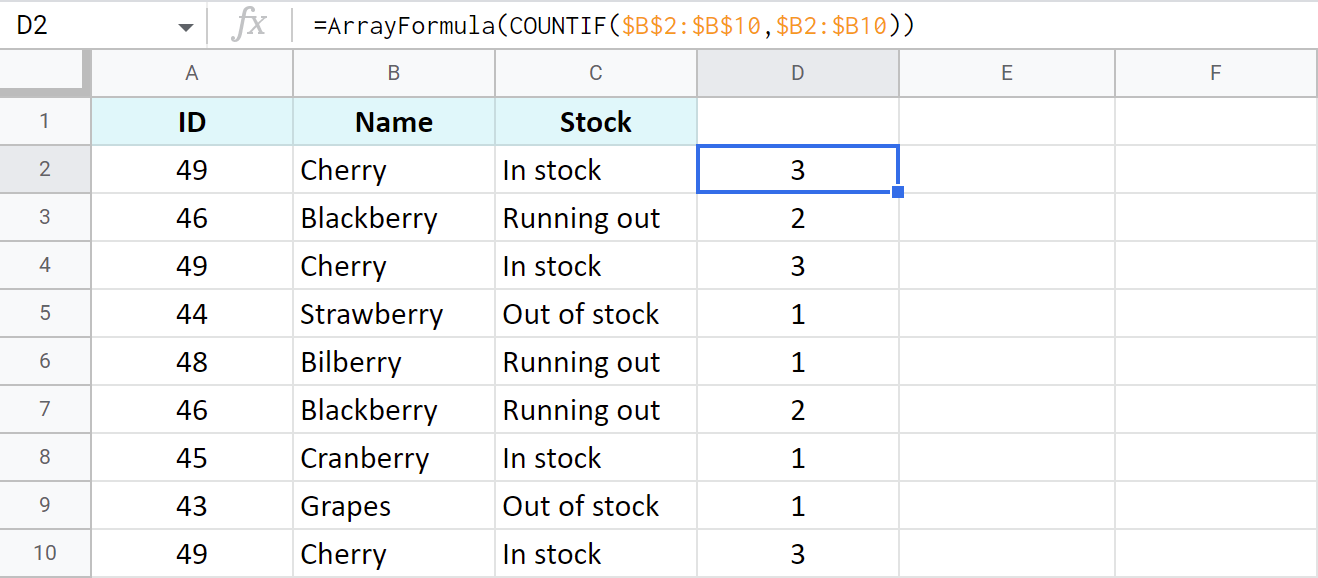The height and width of the screenshot is (578, 1318).
Task: Click the fill handle on cell D2
Action: click(897, 192)
